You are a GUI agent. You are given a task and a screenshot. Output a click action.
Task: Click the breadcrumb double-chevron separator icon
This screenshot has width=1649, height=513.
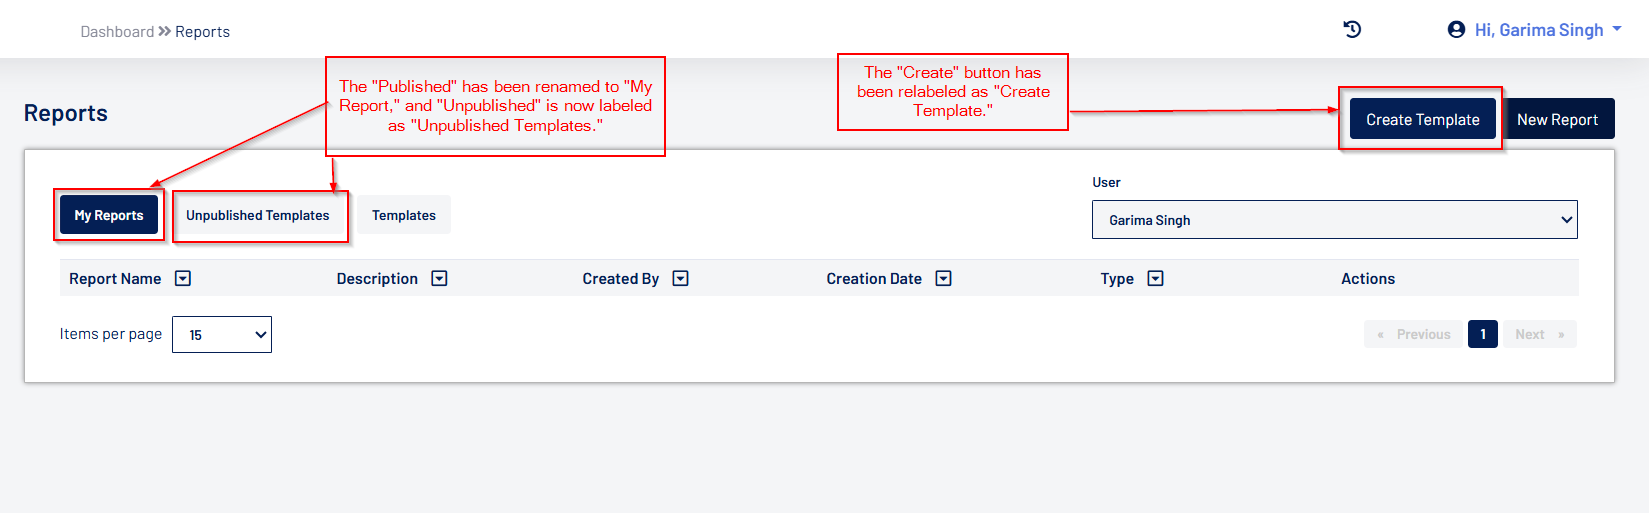point(165,32)
